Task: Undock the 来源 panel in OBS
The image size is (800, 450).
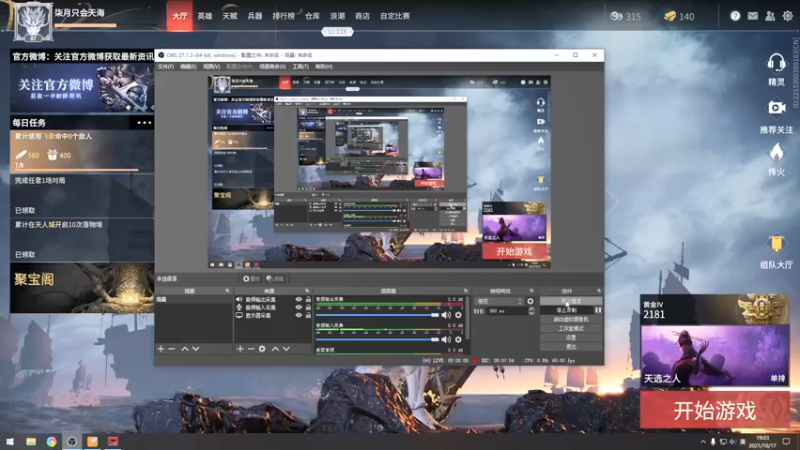Action: pos(307,291)
